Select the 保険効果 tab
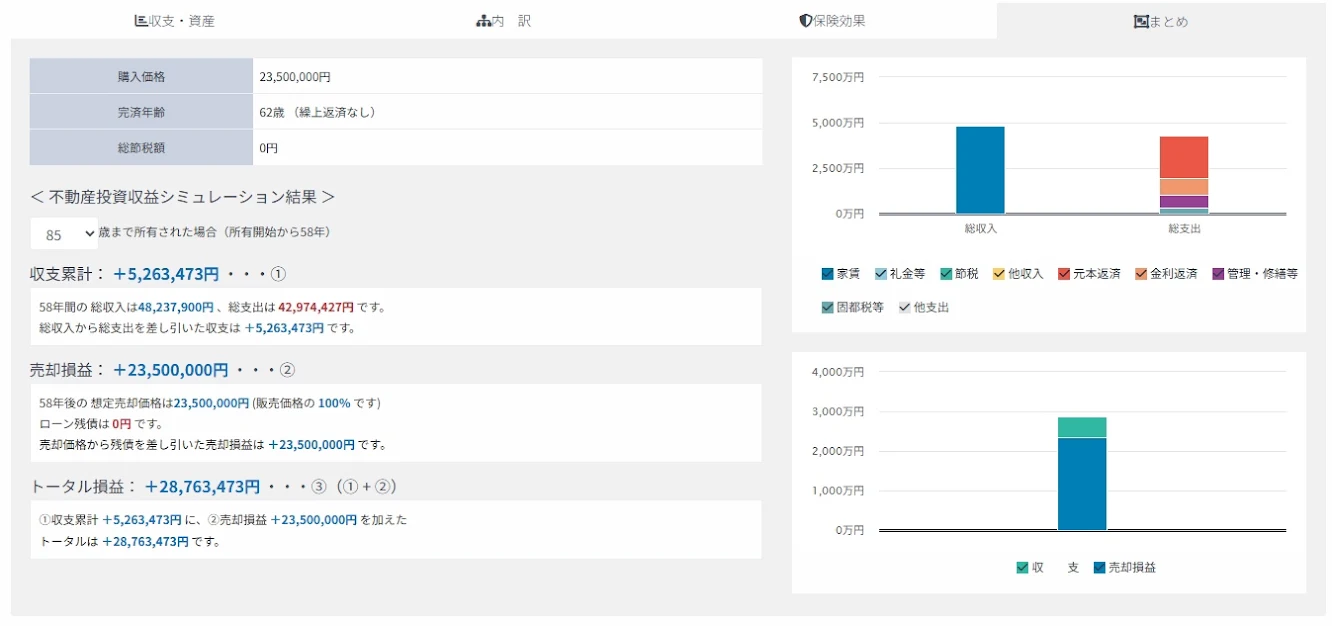Image resolution: width=1332 pixels, height=626 pixels. (832, 21)
